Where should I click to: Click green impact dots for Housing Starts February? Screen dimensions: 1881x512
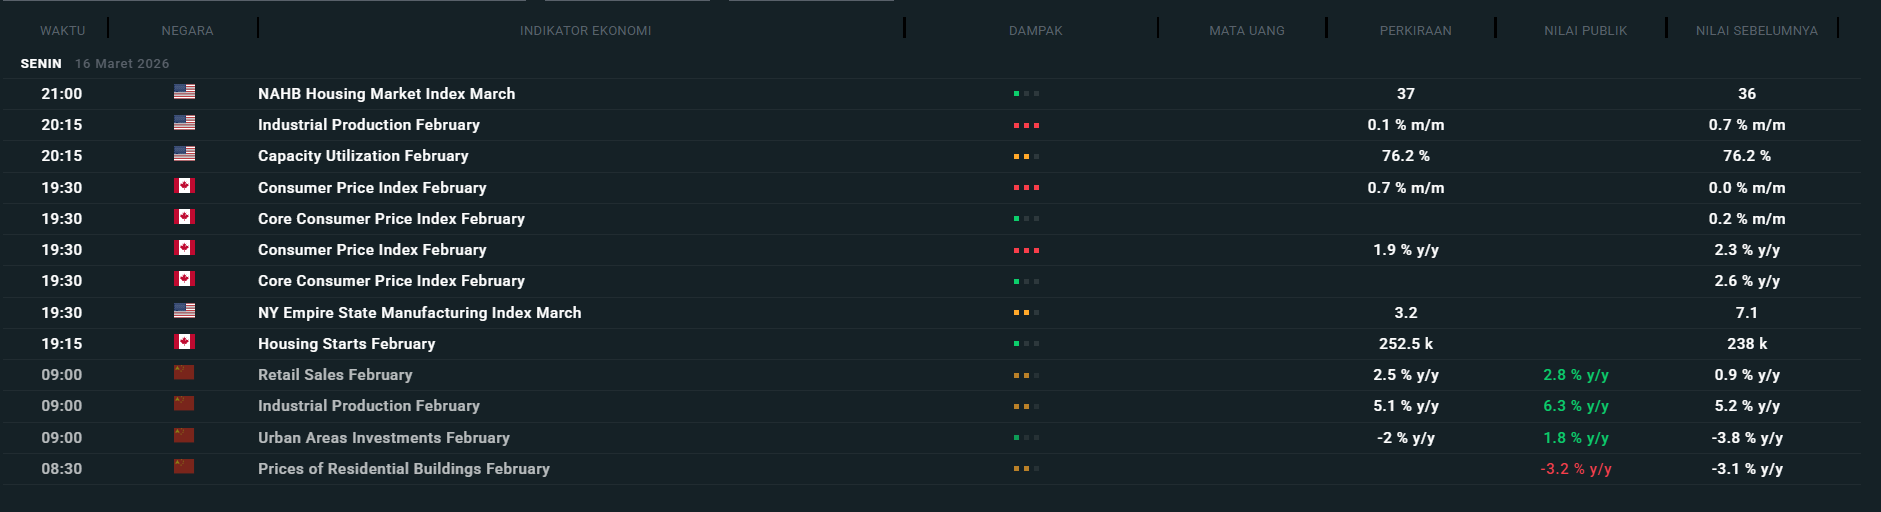[x=1026, y=344]
